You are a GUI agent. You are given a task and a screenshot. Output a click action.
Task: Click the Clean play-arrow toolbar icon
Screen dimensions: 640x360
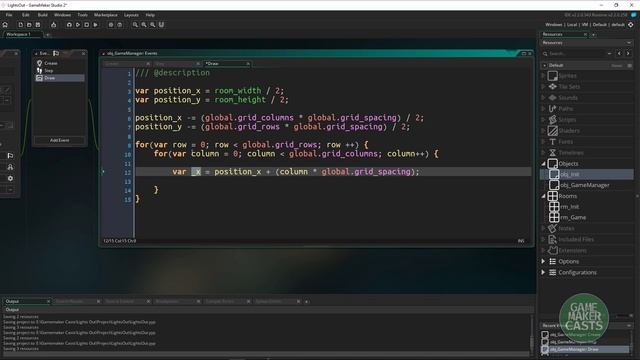(96, 25)
